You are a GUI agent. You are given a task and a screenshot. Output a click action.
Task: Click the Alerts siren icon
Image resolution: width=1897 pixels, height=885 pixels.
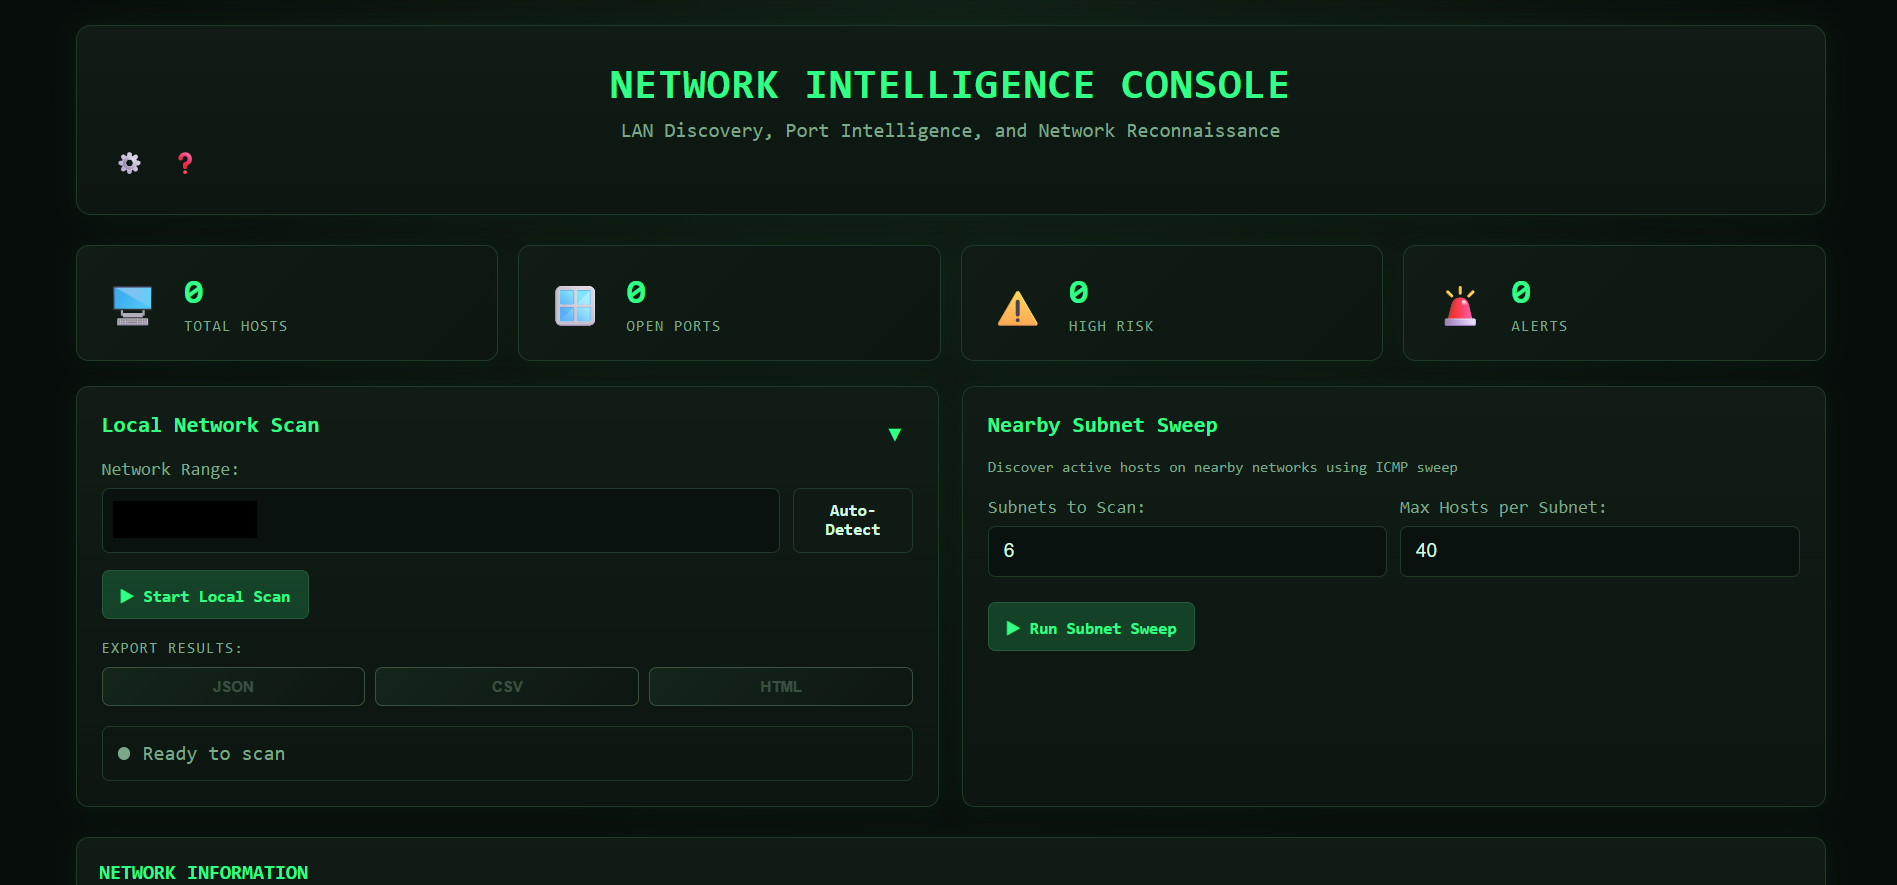(1460, 306)
